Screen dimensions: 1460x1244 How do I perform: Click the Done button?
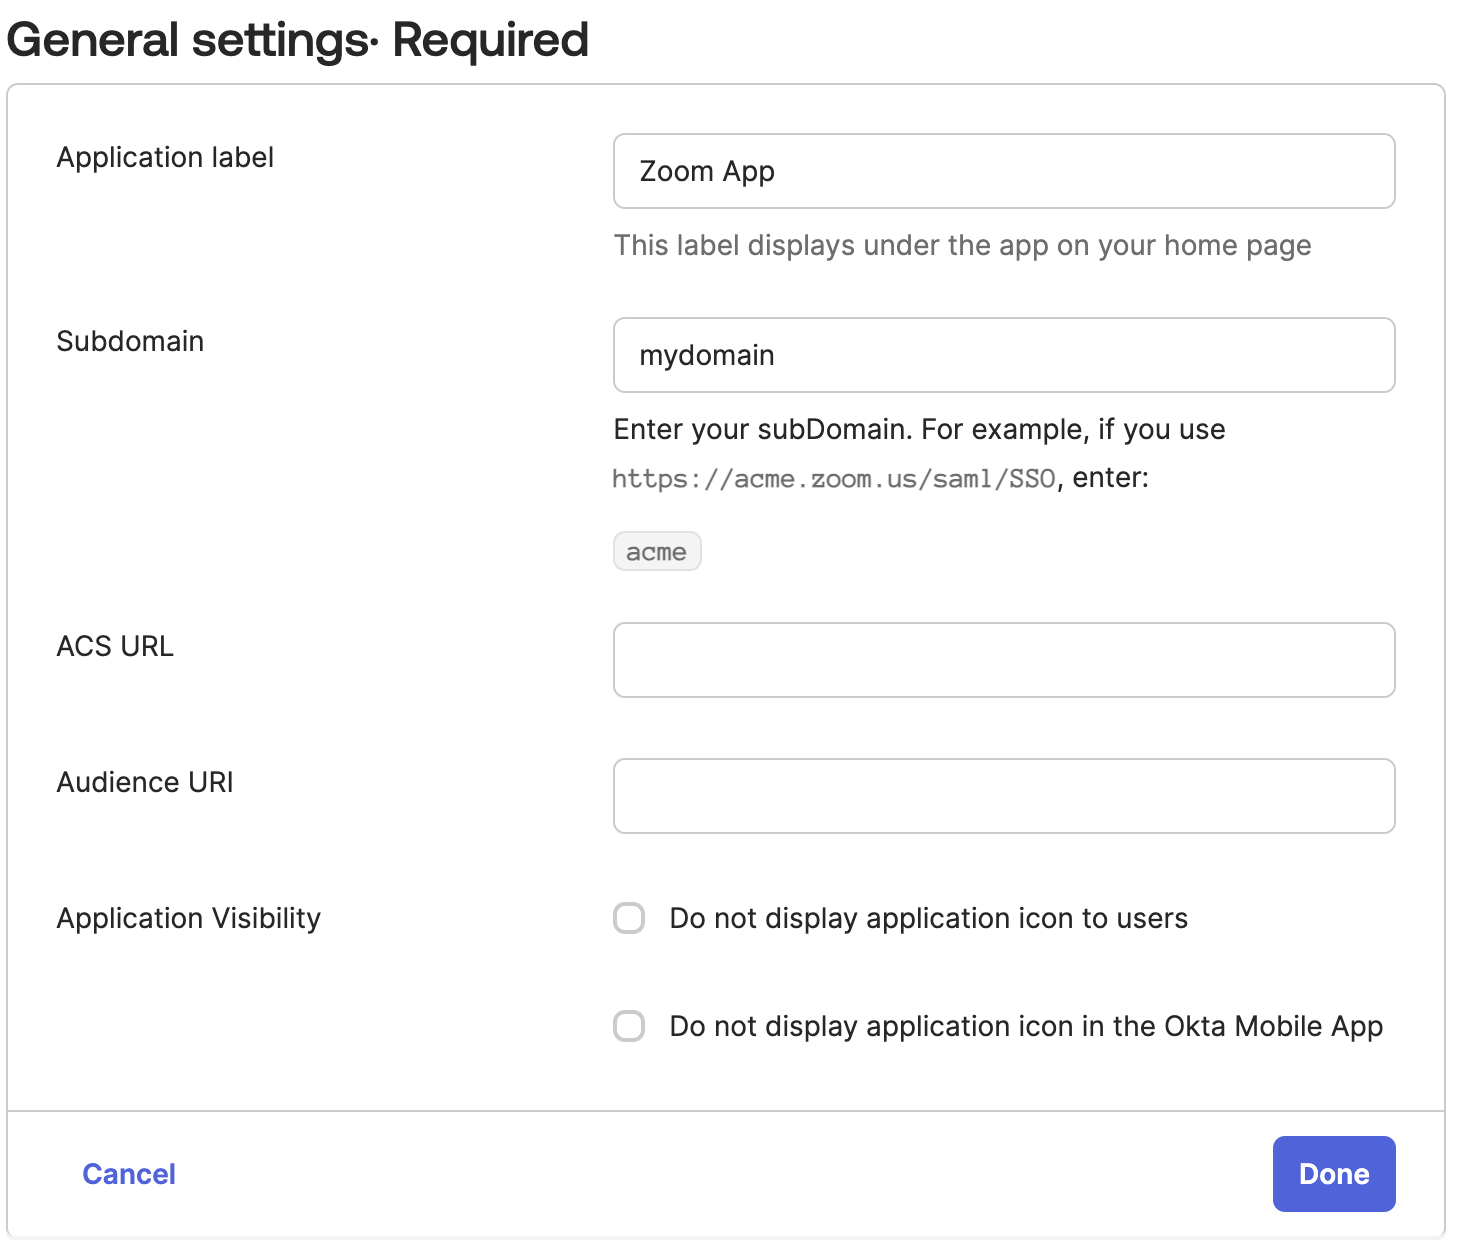click(1333, 1173)
